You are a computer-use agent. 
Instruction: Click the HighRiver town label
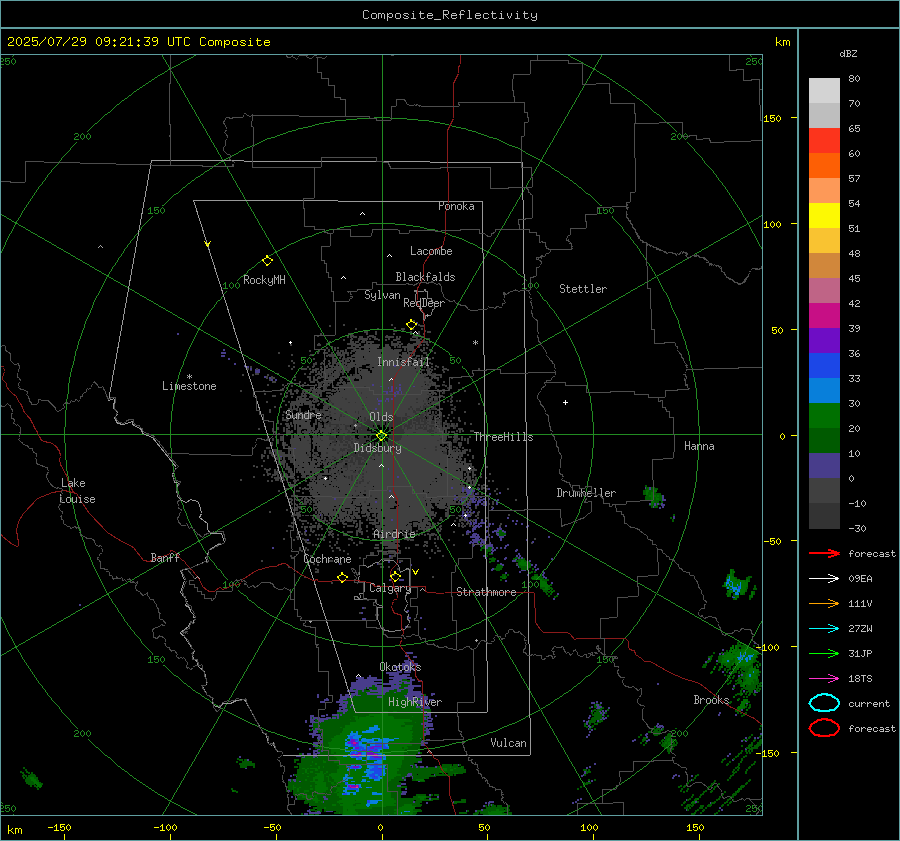(415, 702)
